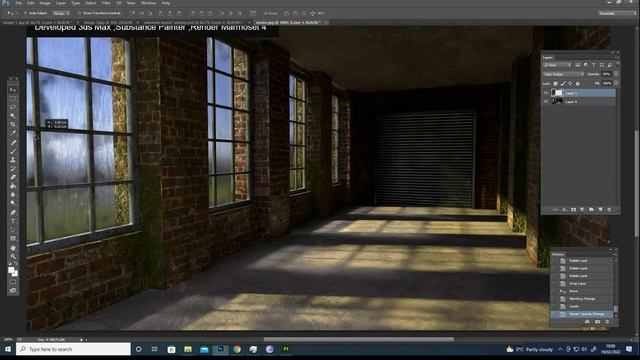The image size is (640, 360).
Task: Hide Layer 0 with its eye icon
Action: (546, 101)
